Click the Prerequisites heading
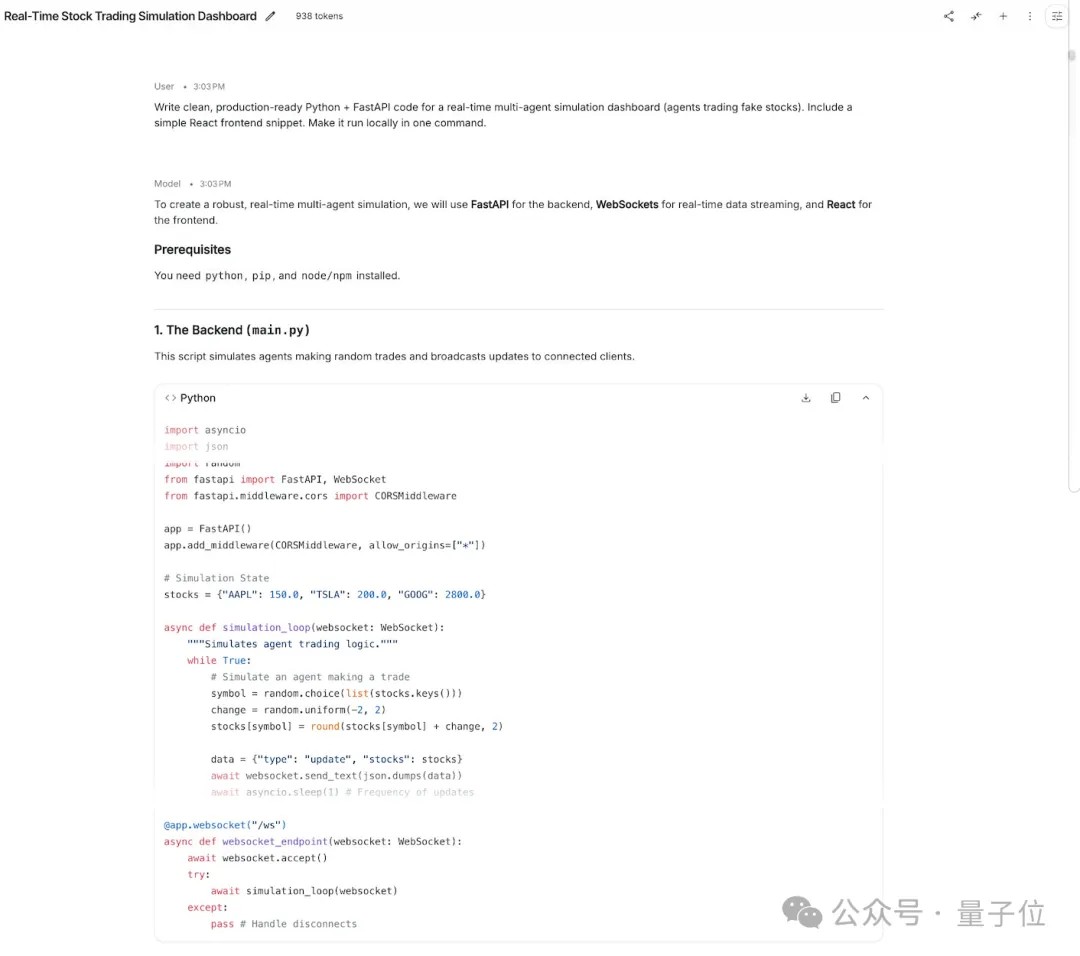Screen dimensions: 1080x956 [x=192, y=250]
